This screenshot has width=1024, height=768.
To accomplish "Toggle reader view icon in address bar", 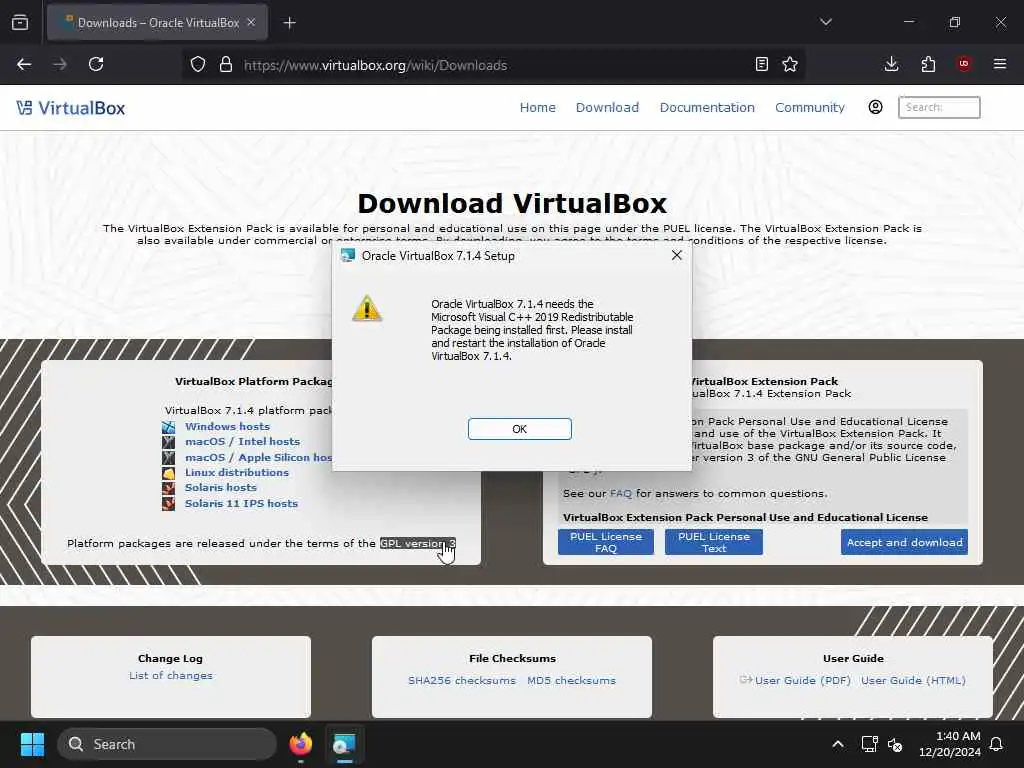I will 761,65.
